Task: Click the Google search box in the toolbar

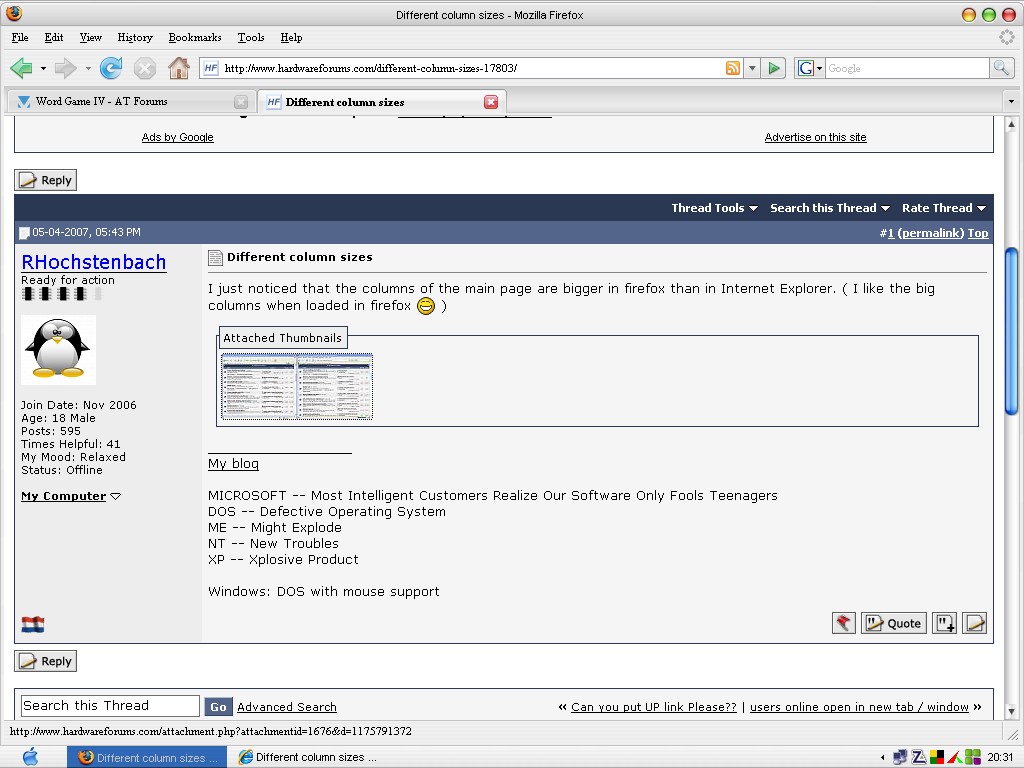Action: tap(907, 68)
